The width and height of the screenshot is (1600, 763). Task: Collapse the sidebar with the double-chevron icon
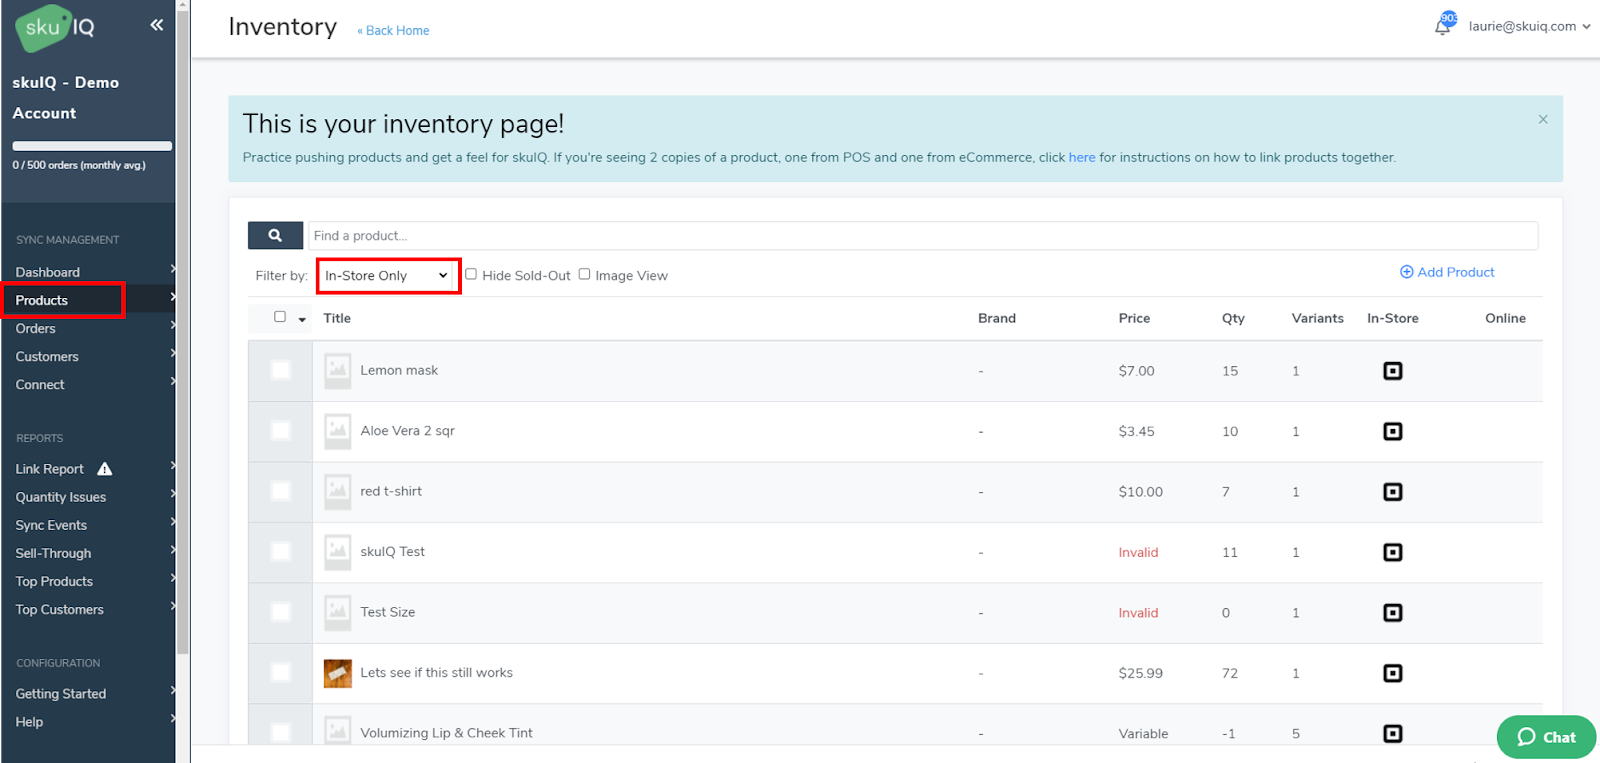tap(156, 25)
